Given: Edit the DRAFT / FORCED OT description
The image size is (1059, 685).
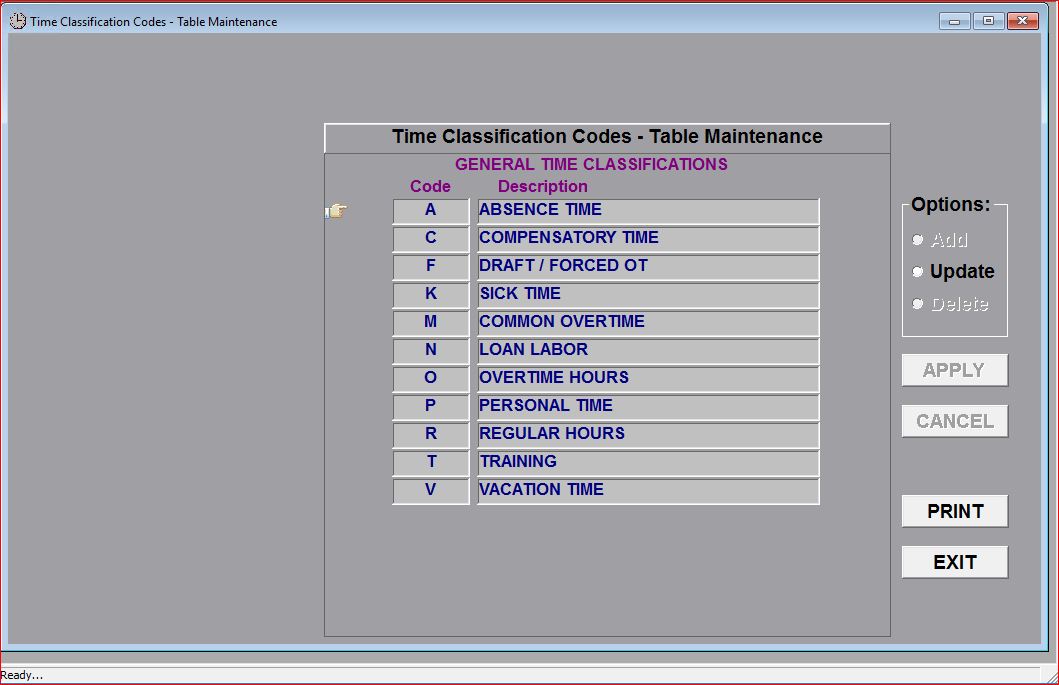Looking at the screenshot, I should 647,266.
